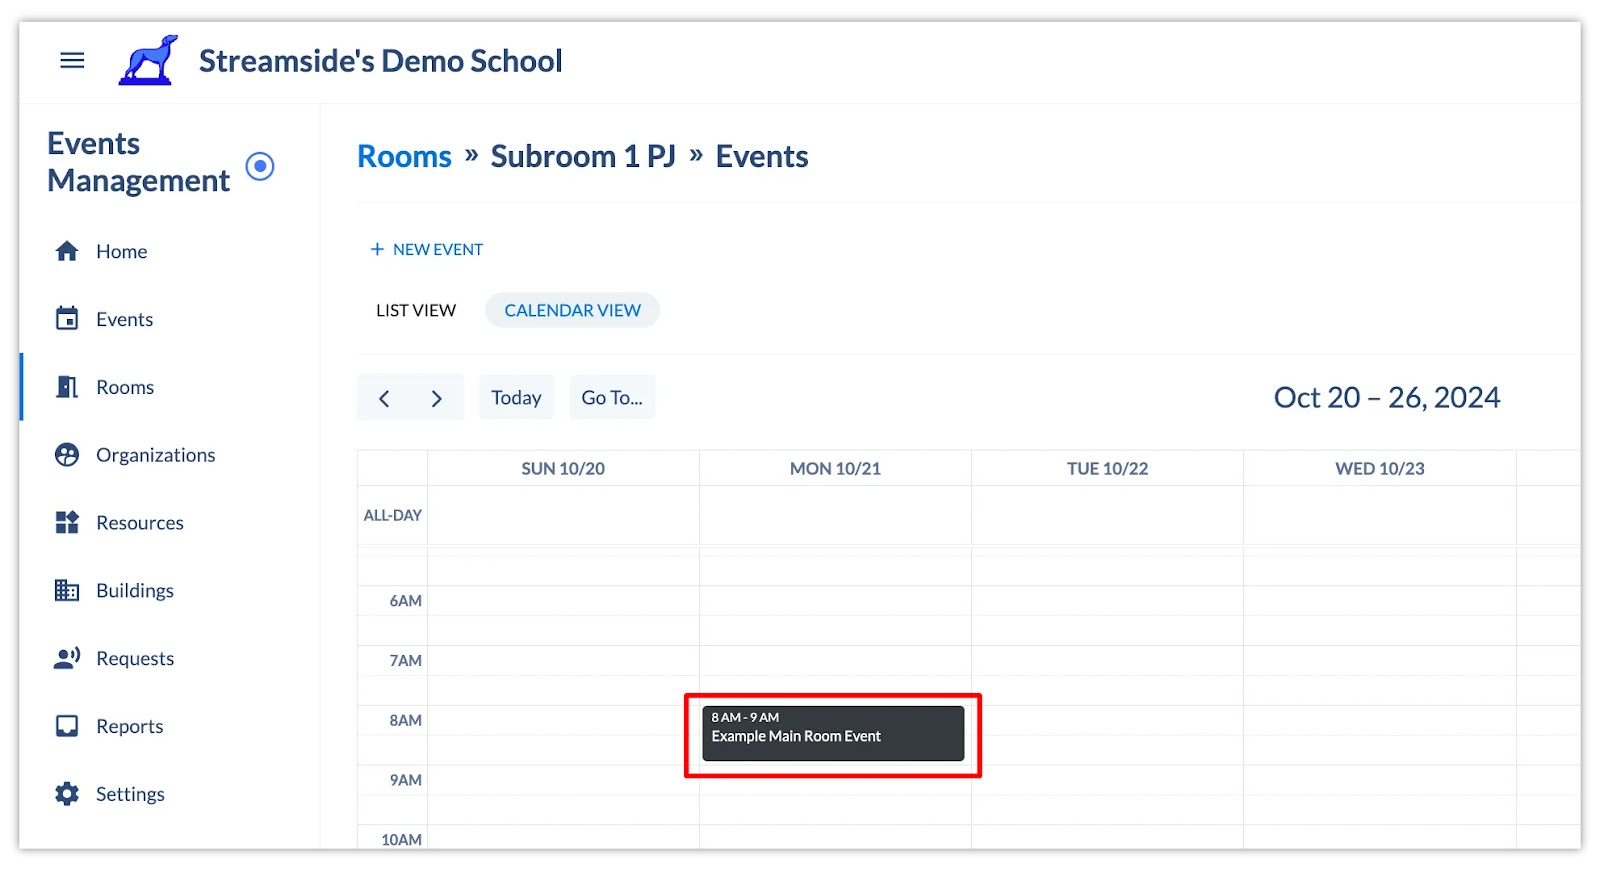The image size is (1600, 872).
Task: Click the Subroom 1 PJ breadcrumb text
Action: 583,157
